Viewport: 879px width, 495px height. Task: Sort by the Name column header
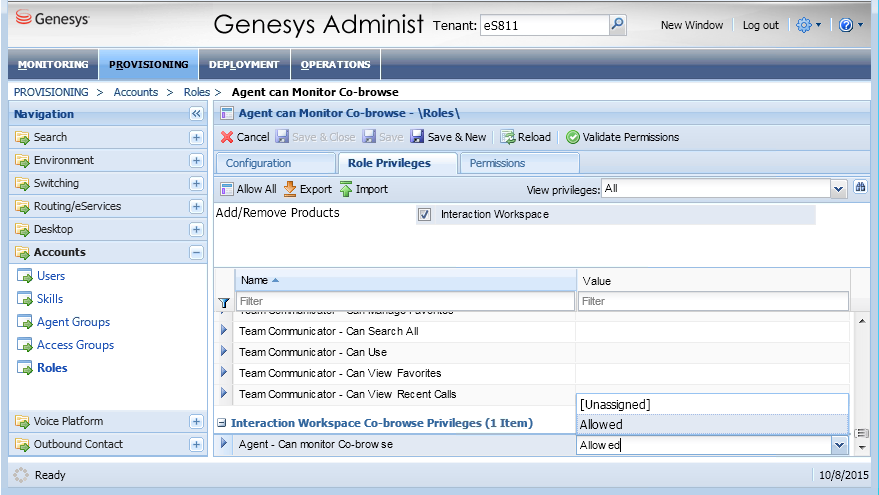[x=405, y=280]
